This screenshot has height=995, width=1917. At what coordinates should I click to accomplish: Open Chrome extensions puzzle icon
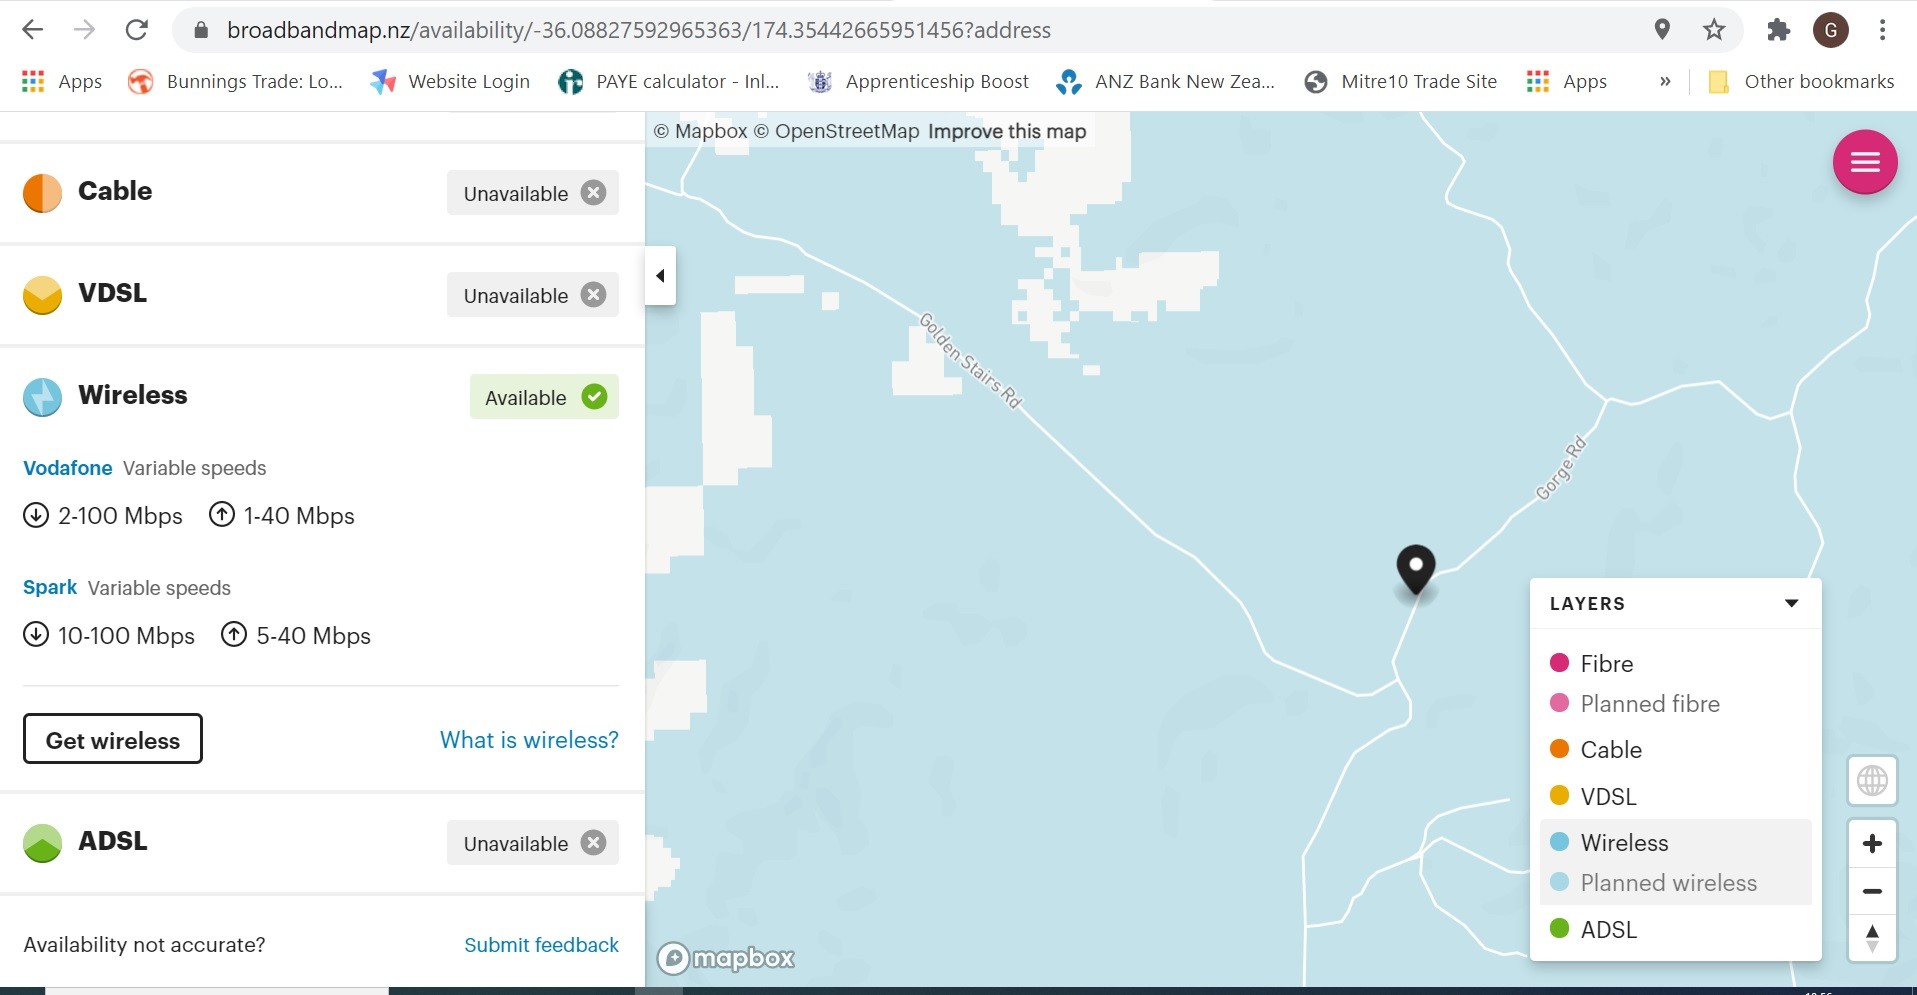[x=1777, y=30]
